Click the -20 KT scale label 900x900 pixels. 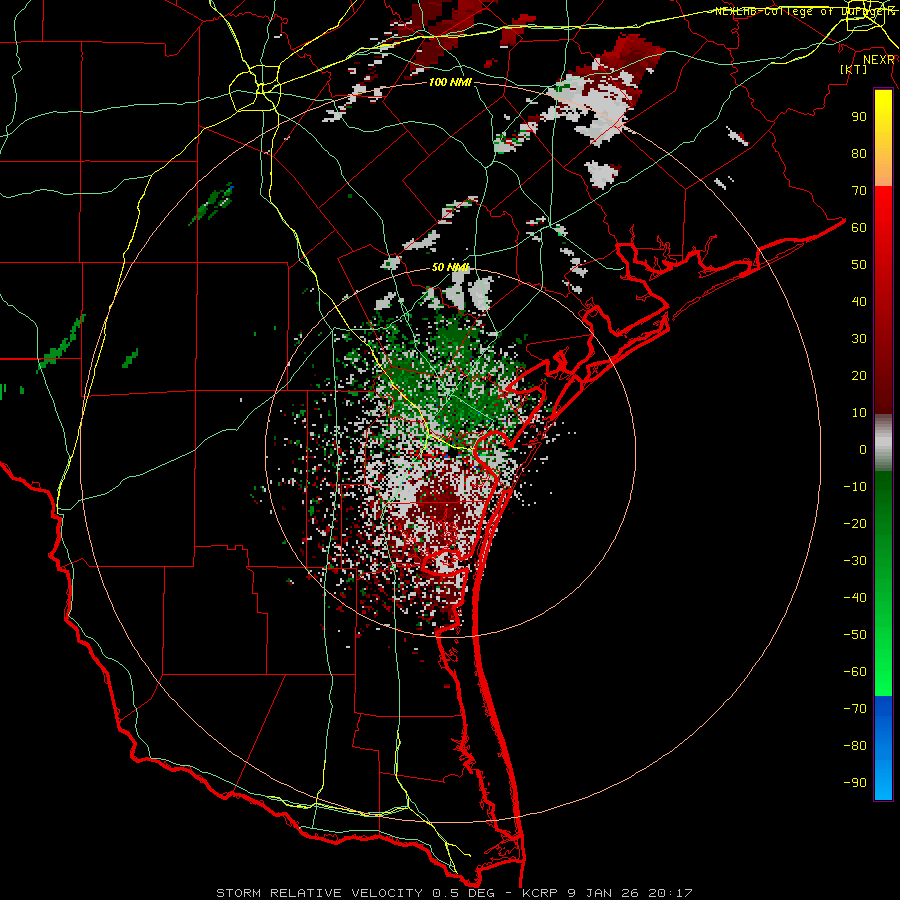pos(855,523)
